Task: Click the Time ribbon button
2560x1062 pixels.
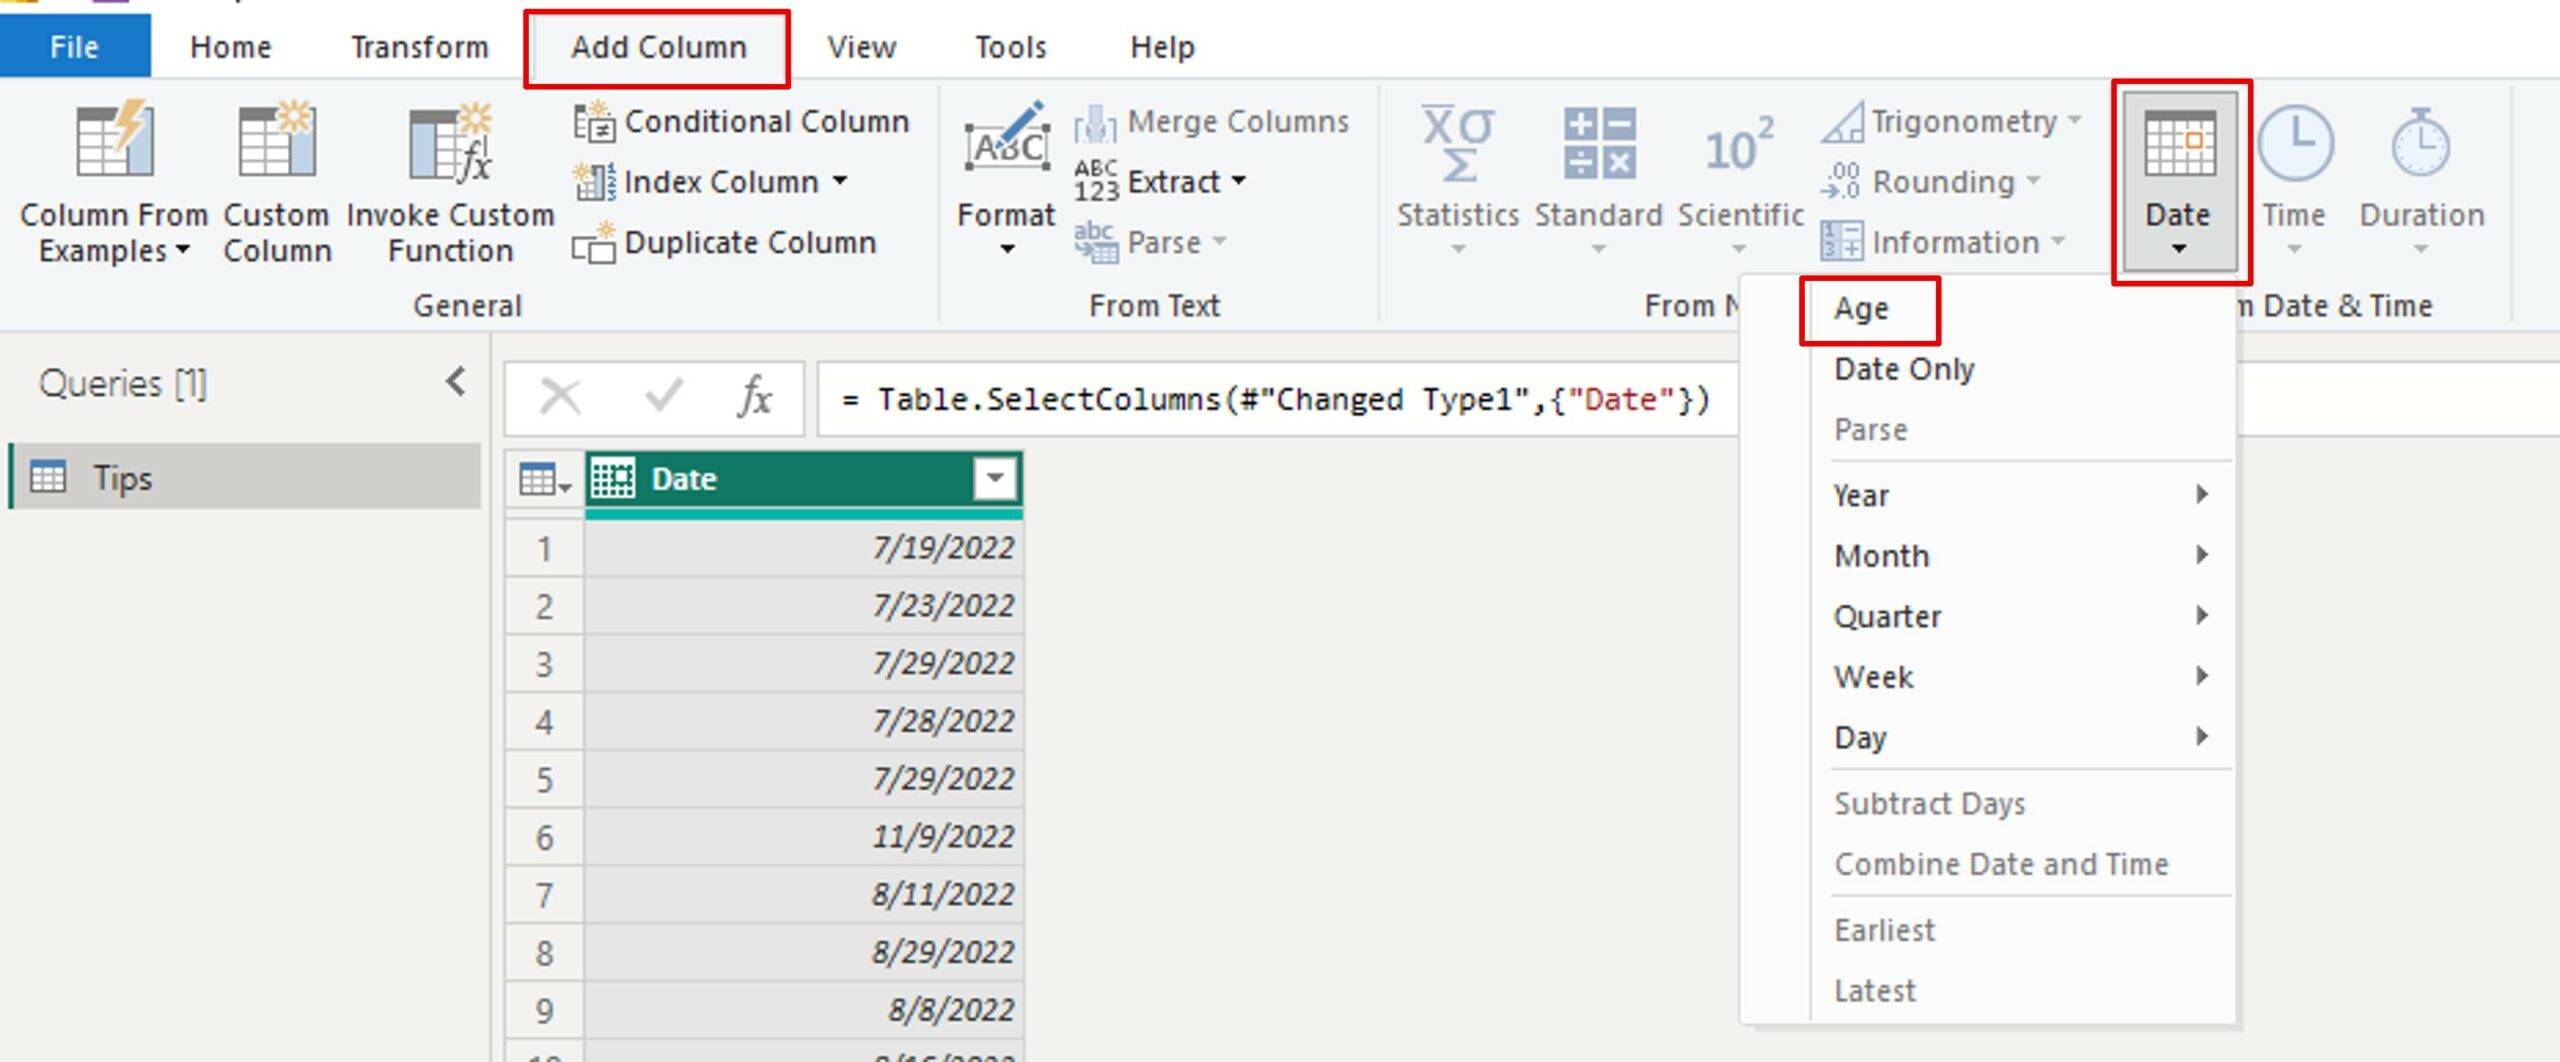Action: pyautogui.click(x=2294, y=180)
